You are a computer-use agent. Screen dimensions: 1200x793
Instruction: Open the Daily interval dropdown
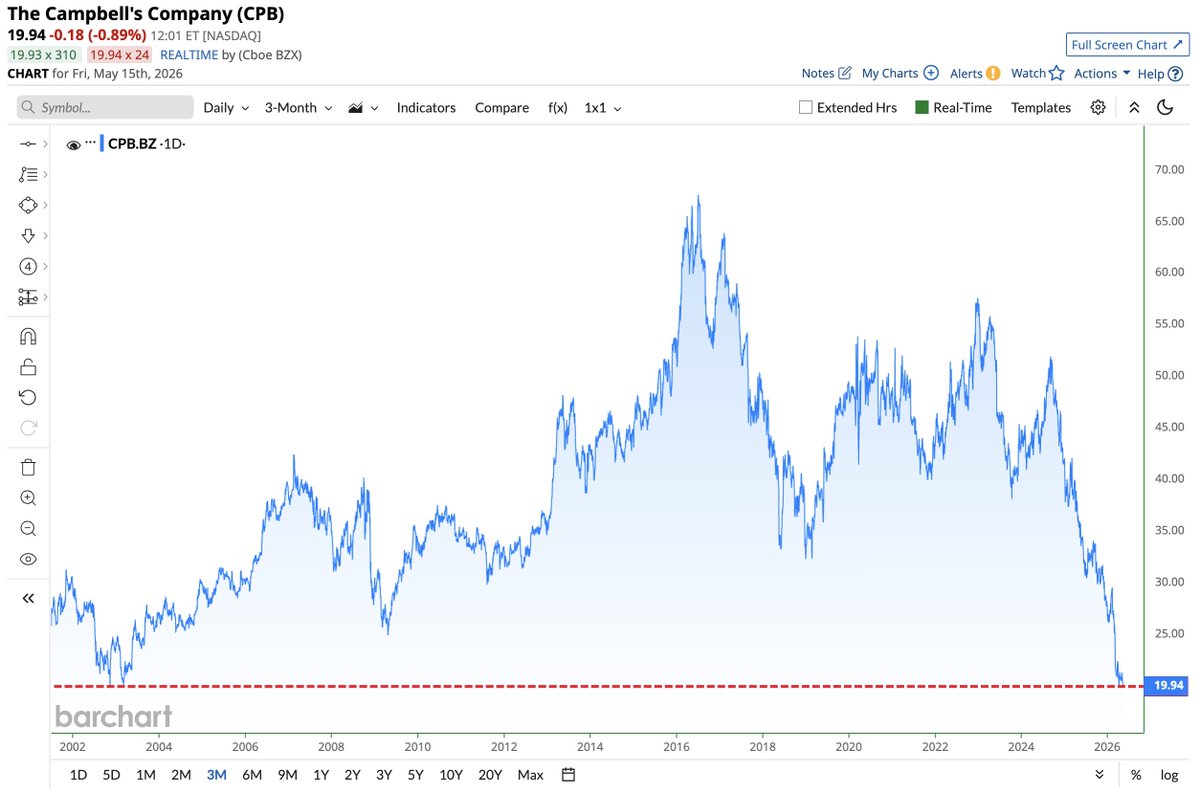coord(226,107)
